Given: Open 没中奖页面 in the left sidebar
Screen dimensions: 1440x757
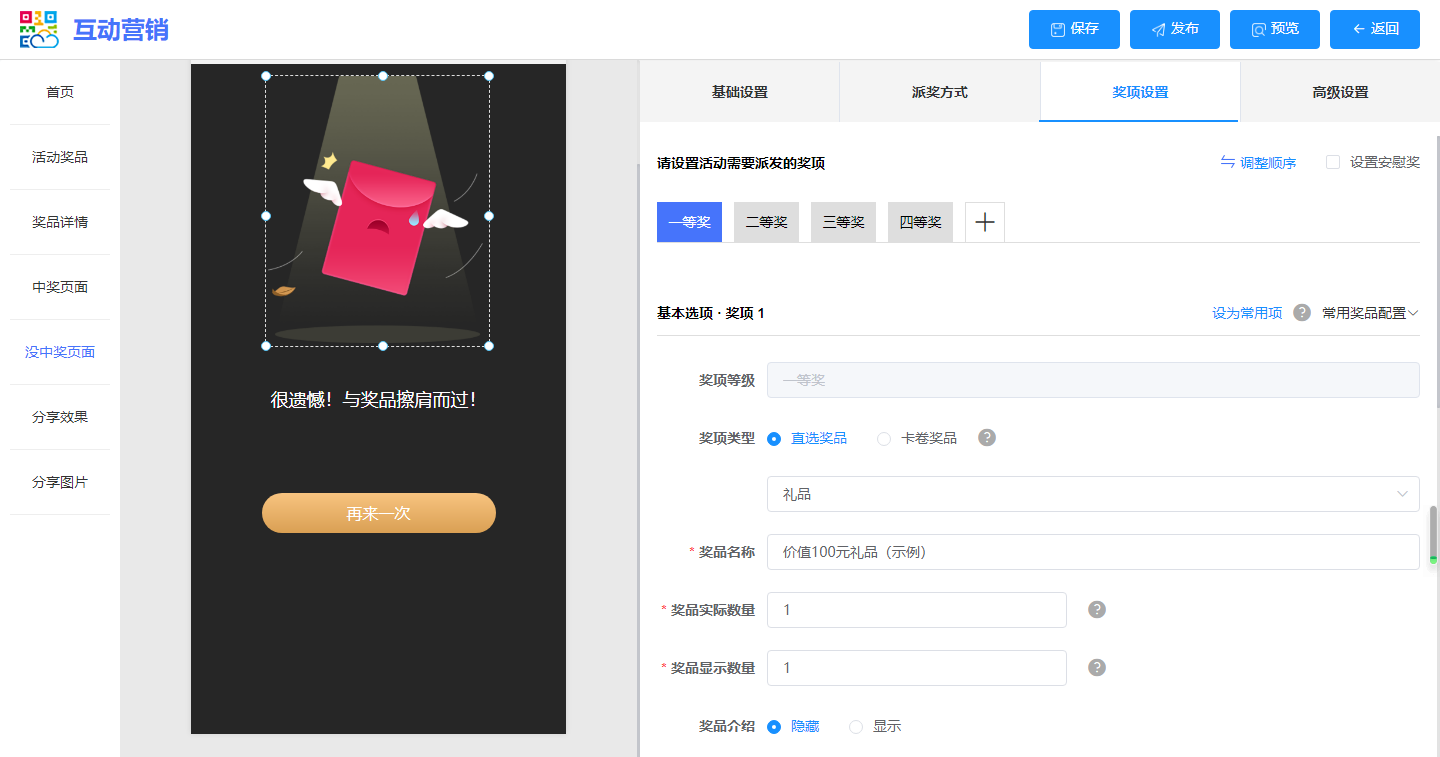Looking at the screenshot, I should 60,352.
